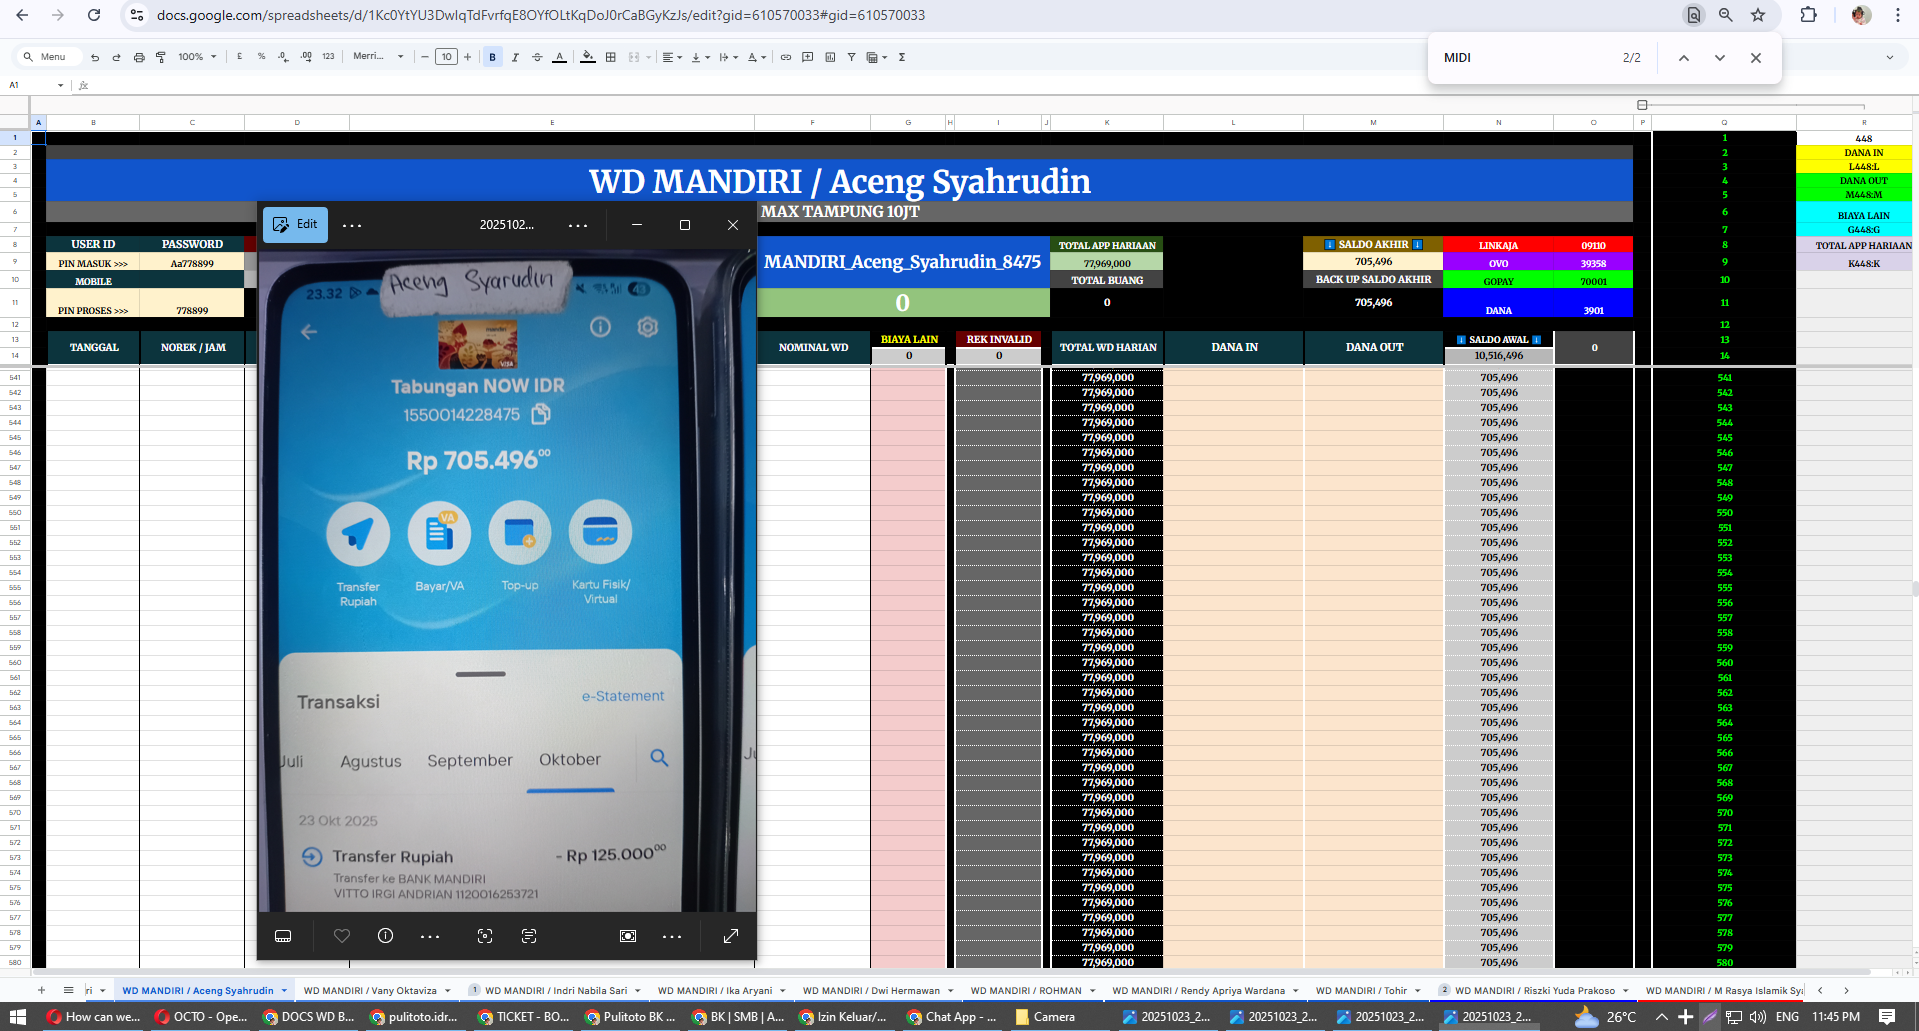The width and height of the screenshot is (1919, 1031).
Task: Zoom photo to actual size/fit
Action: click(628, 936)
